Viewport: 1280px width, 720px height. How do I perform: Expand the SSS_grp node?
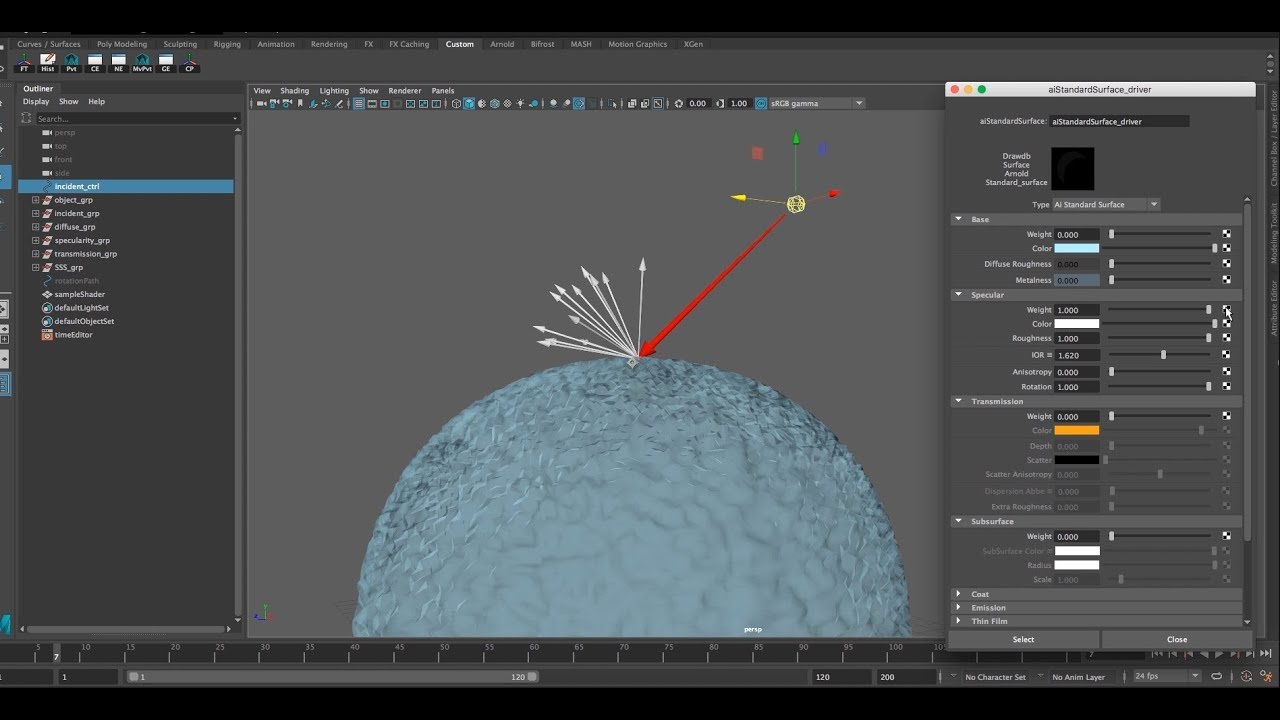35,267
